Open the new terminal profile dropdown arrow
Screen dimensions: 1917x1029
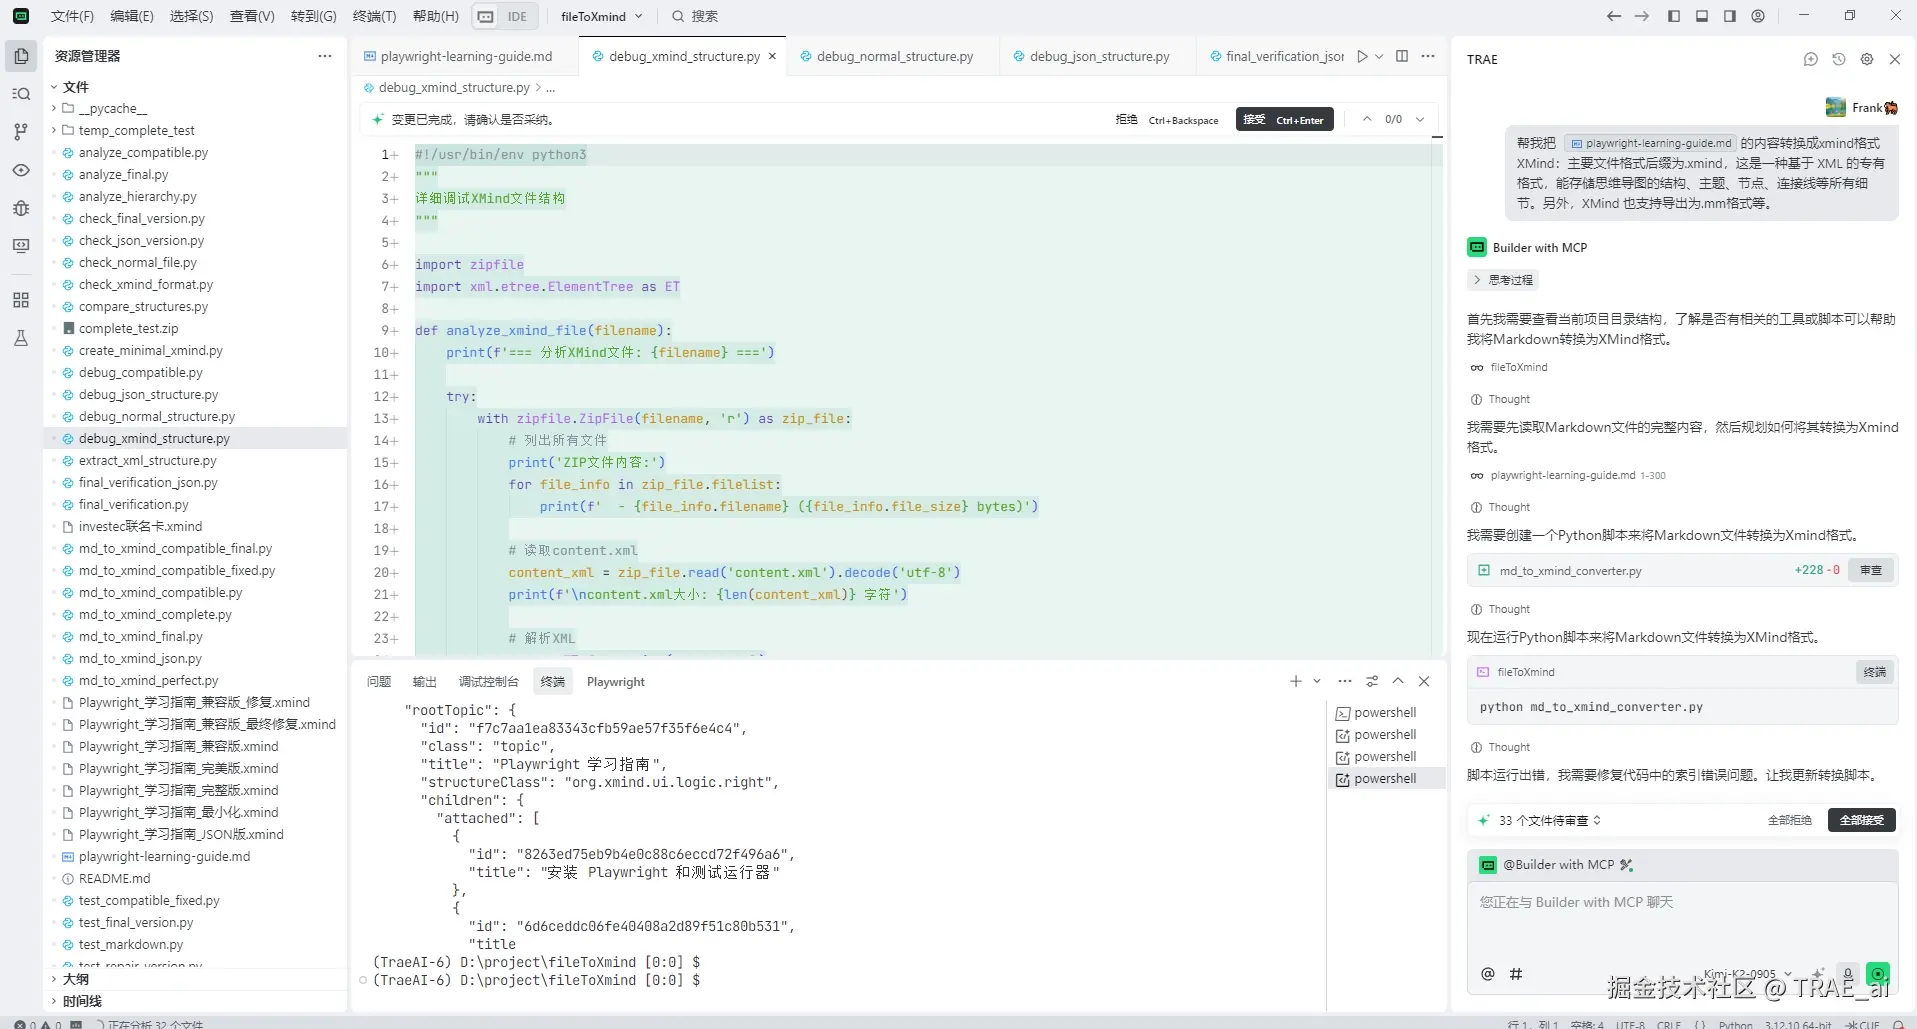(1317, 681)
